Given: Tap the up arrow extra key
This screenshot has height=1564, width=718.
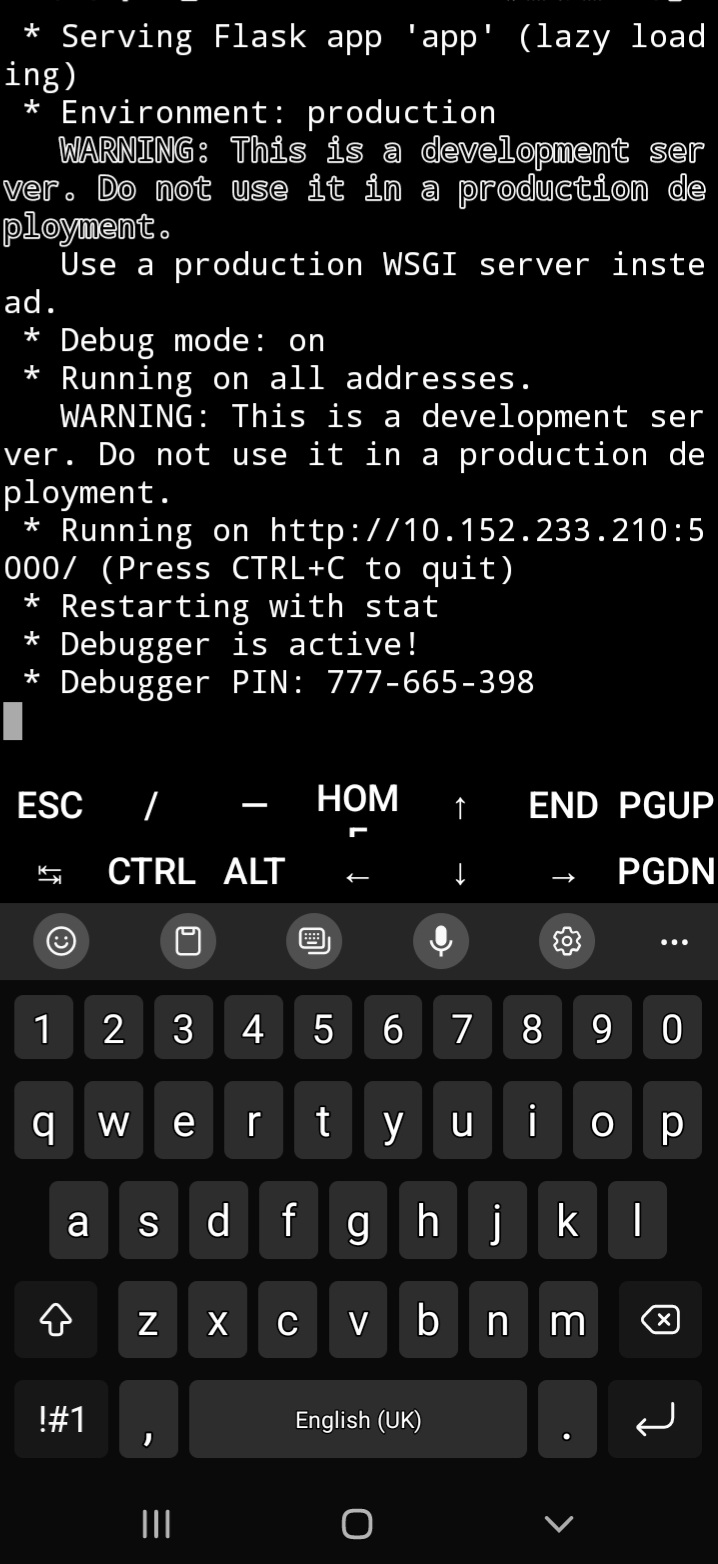Looking at the screenshot, I should click(460, 808).
